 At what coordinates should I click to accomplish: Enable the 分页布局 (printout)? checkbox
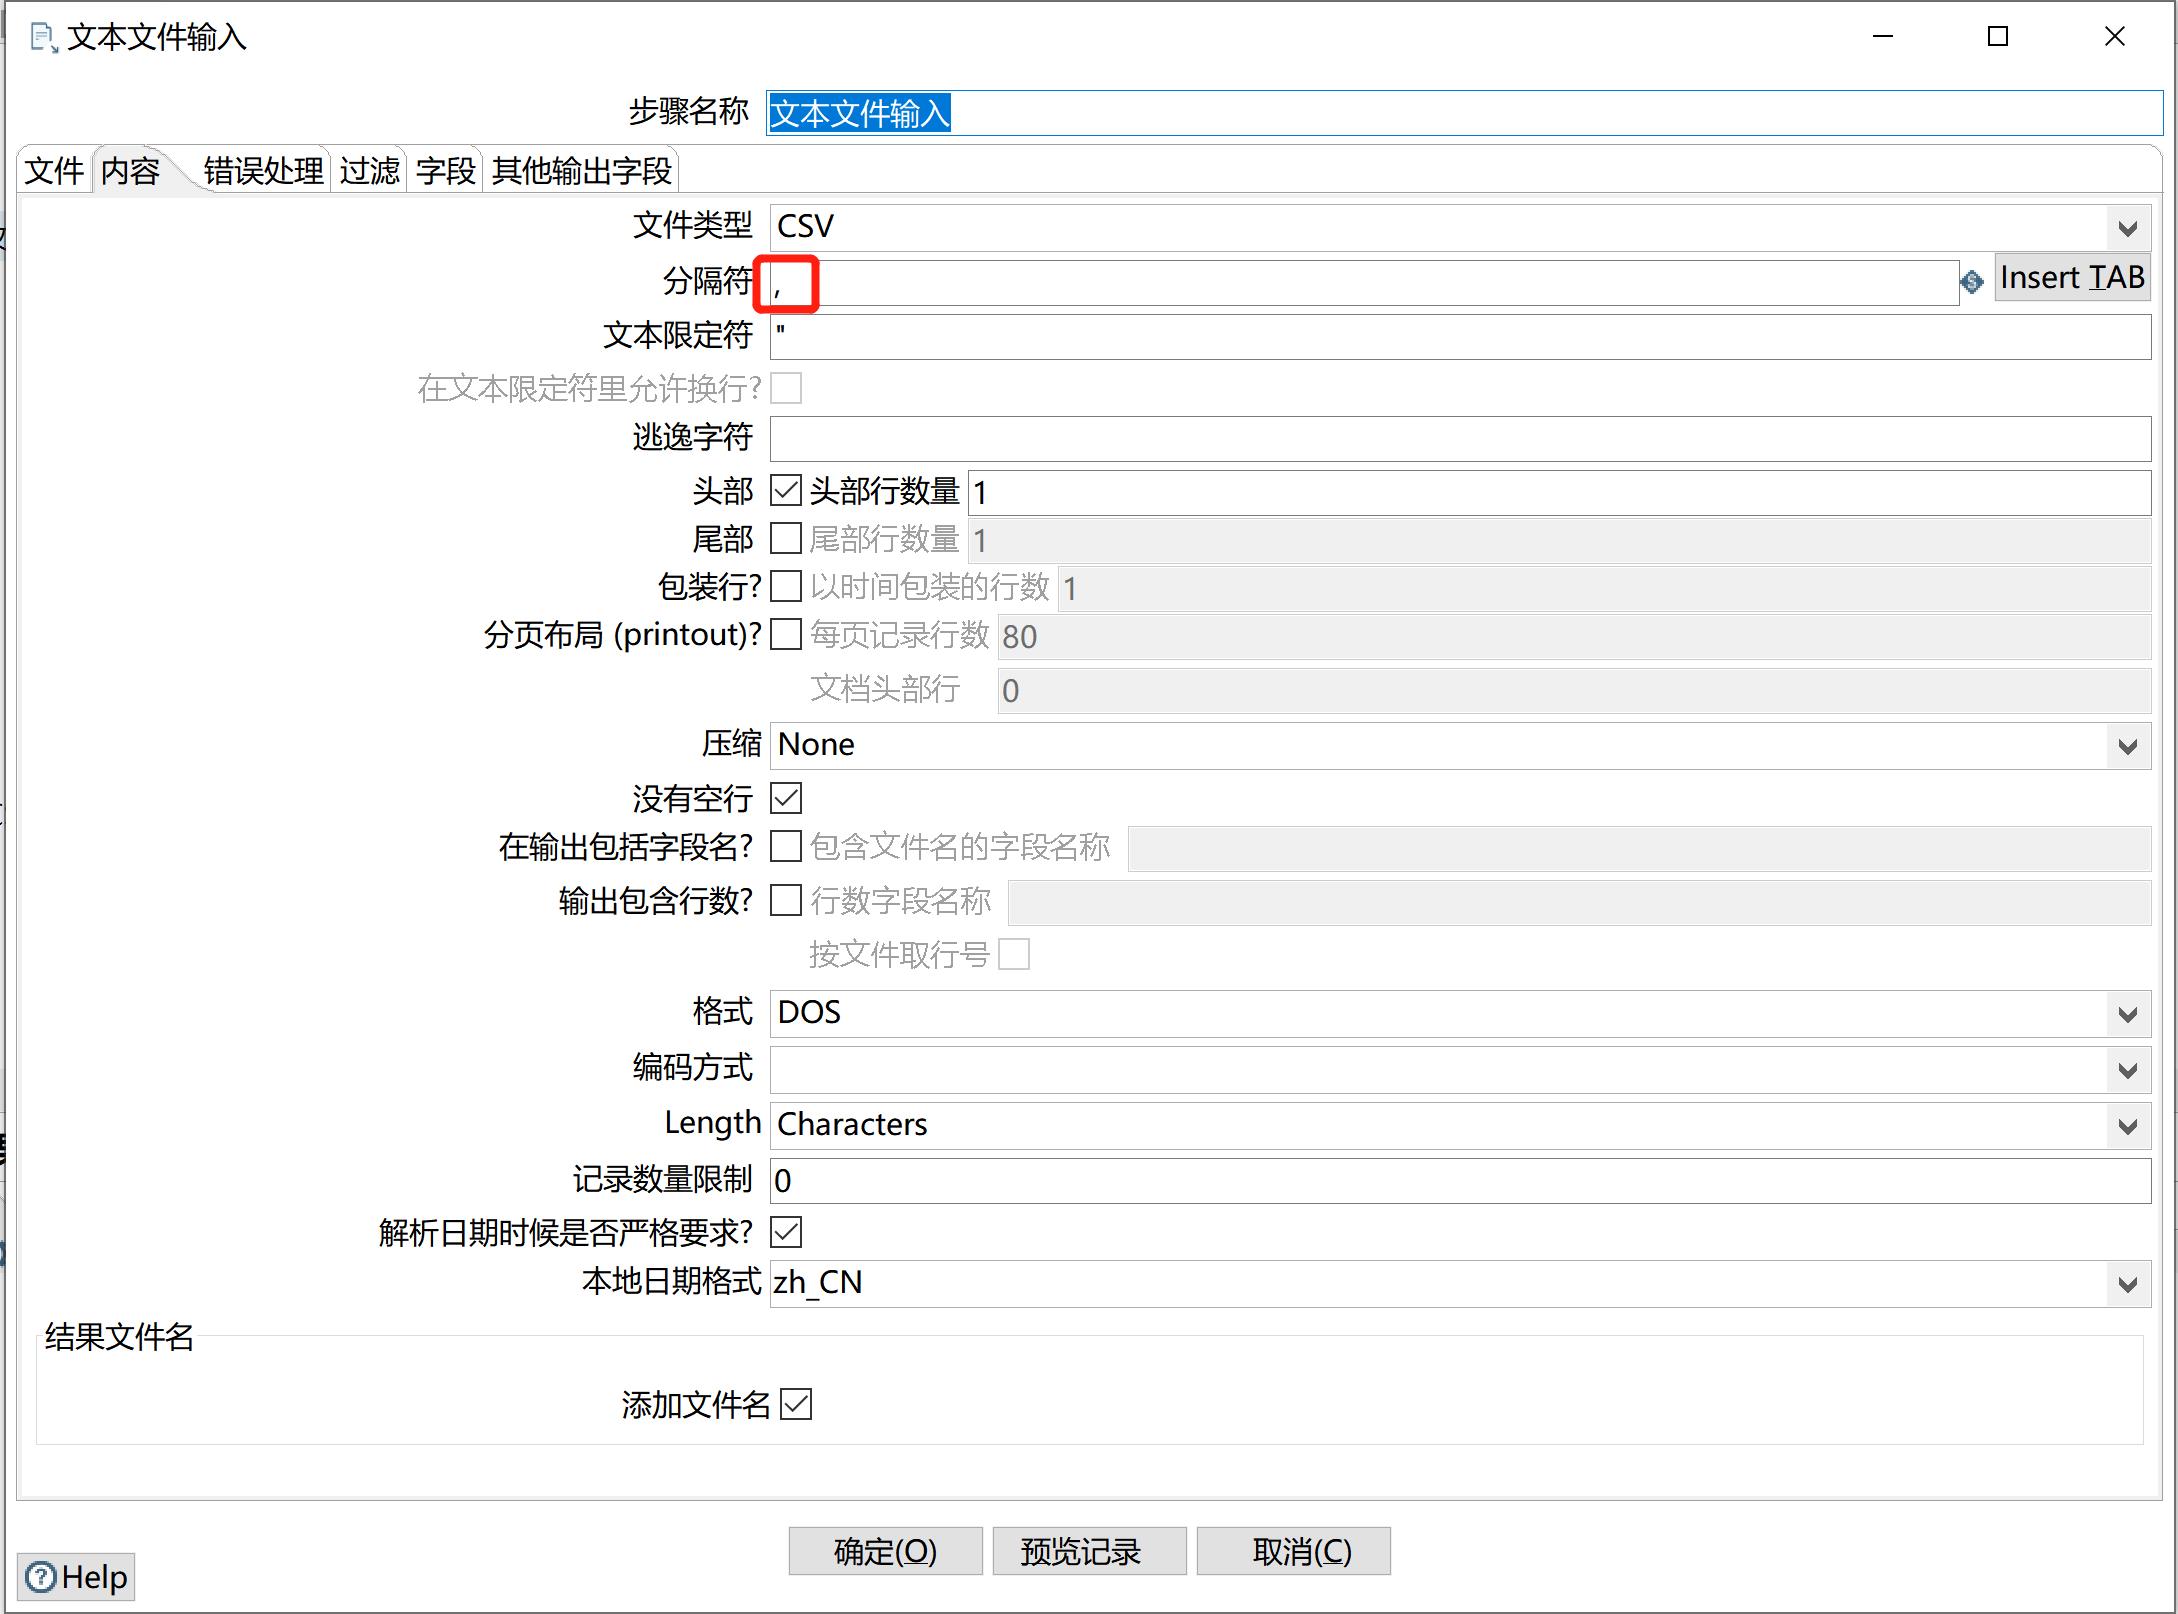pos(786,634)
